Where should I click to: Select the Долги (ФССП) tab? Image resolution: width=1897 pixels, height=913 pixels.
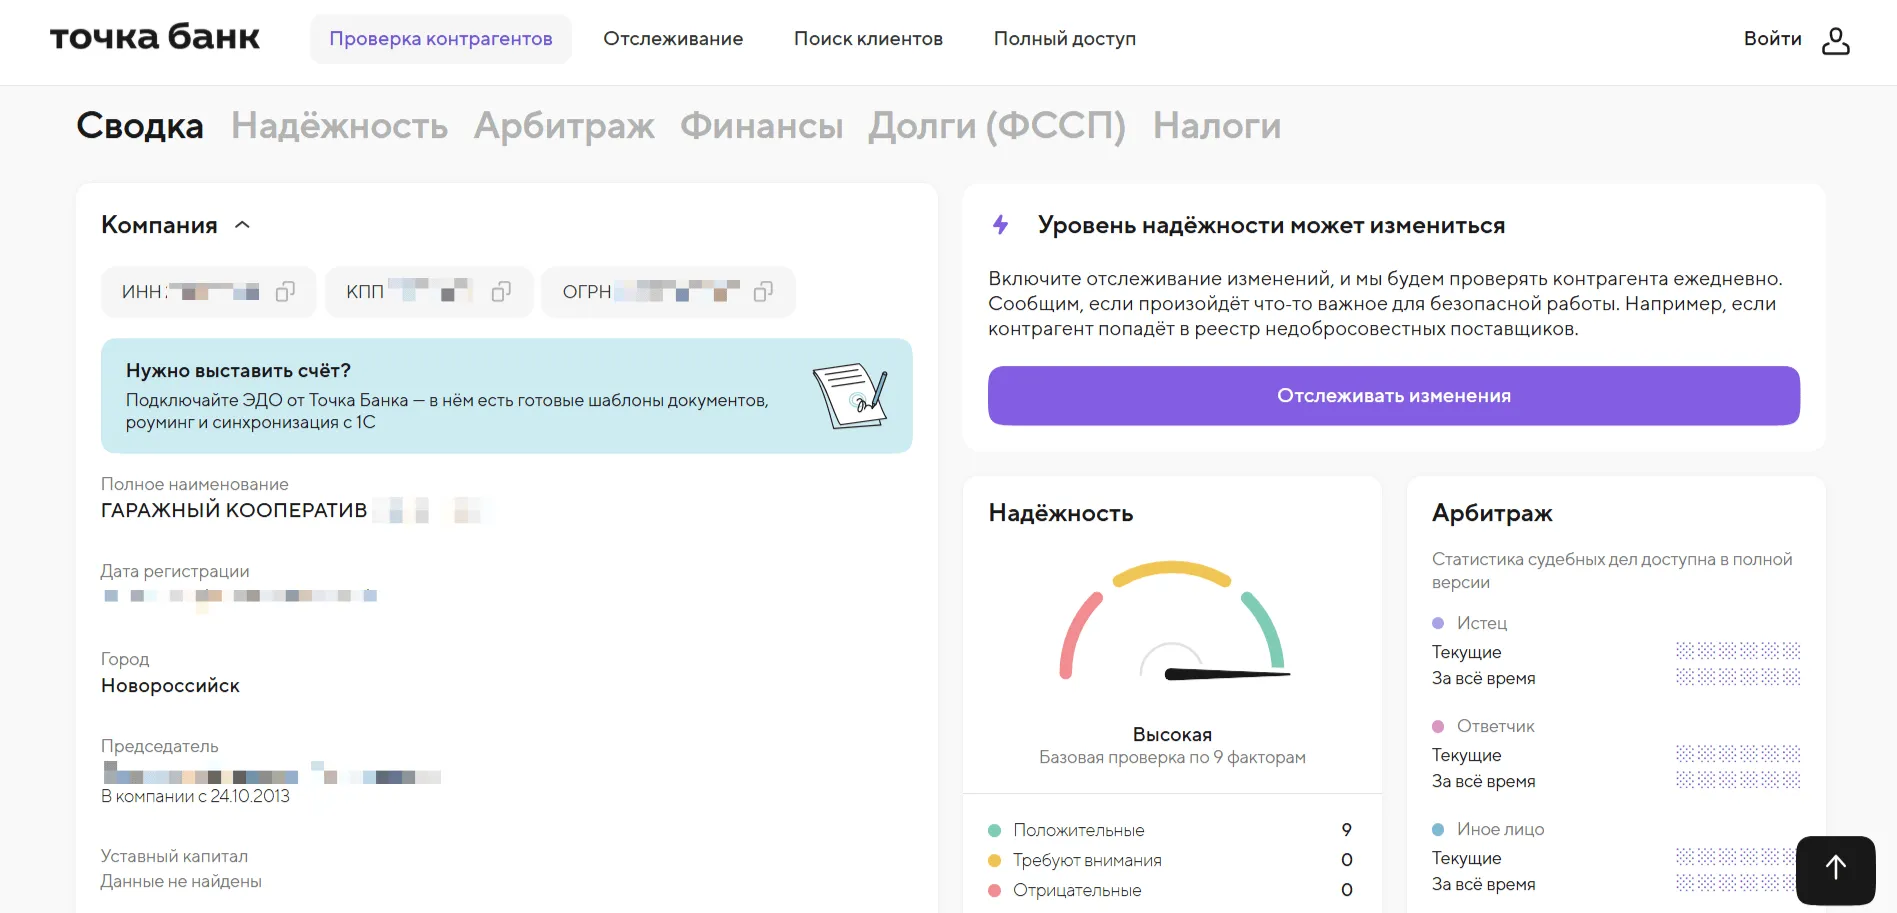point(997,126)
